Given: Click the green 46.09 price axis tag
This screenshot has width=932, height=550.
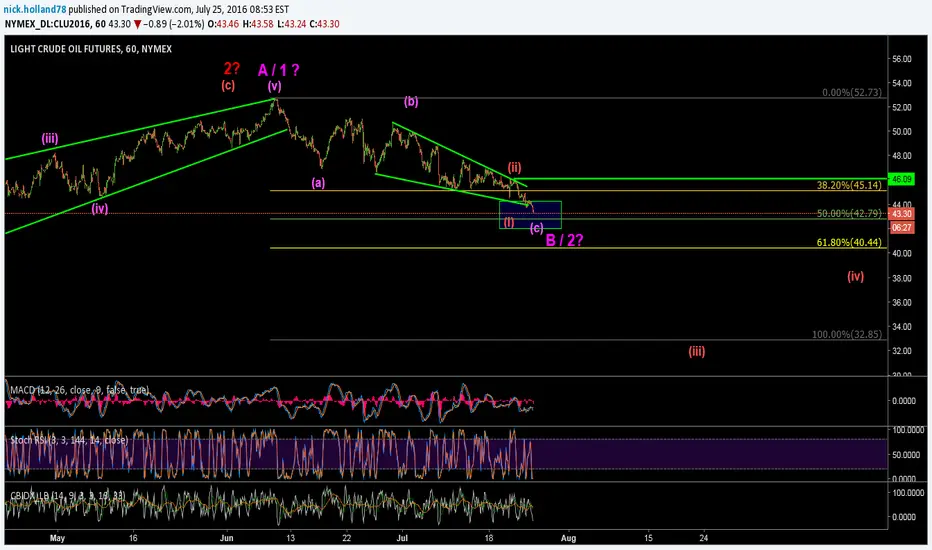Looking at the screenshot, I should pos(901,179).
